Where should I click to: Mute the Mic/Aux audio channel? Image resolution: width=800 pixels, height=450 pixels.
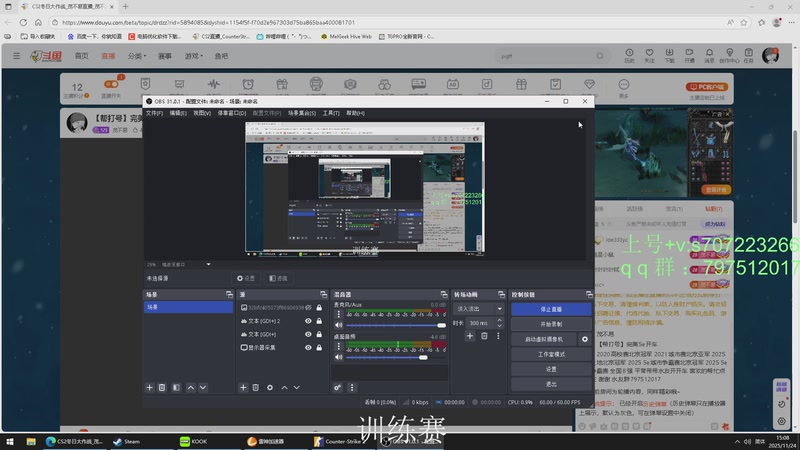coord(338,325)
